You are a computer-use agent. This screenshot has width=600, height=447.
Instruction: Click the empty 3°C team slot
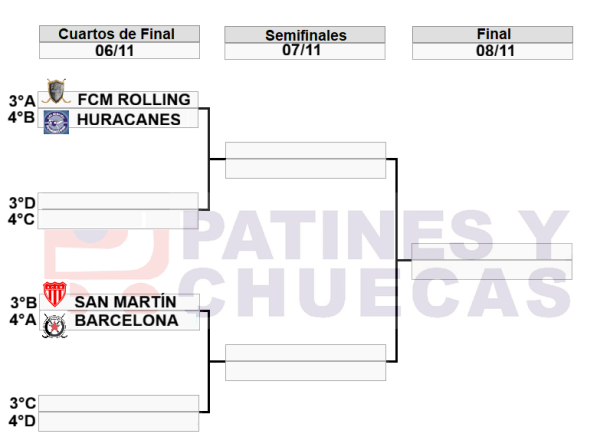coord(119,403)
